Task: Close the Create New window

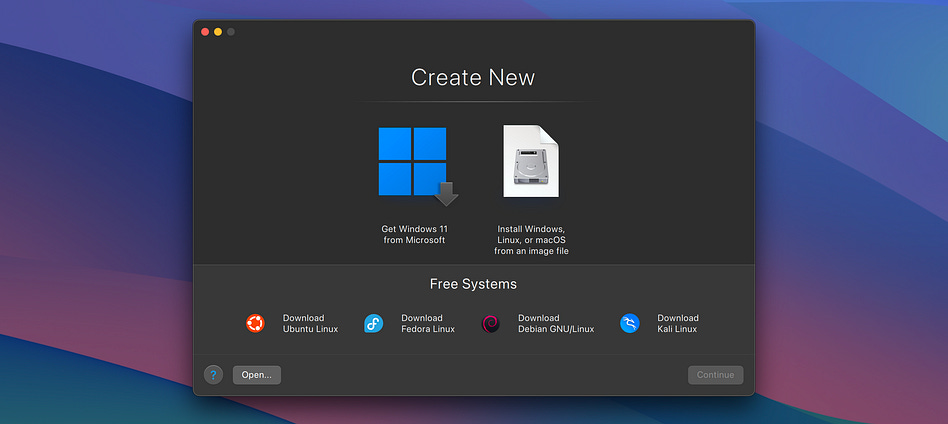Action: tap(205, 31)
